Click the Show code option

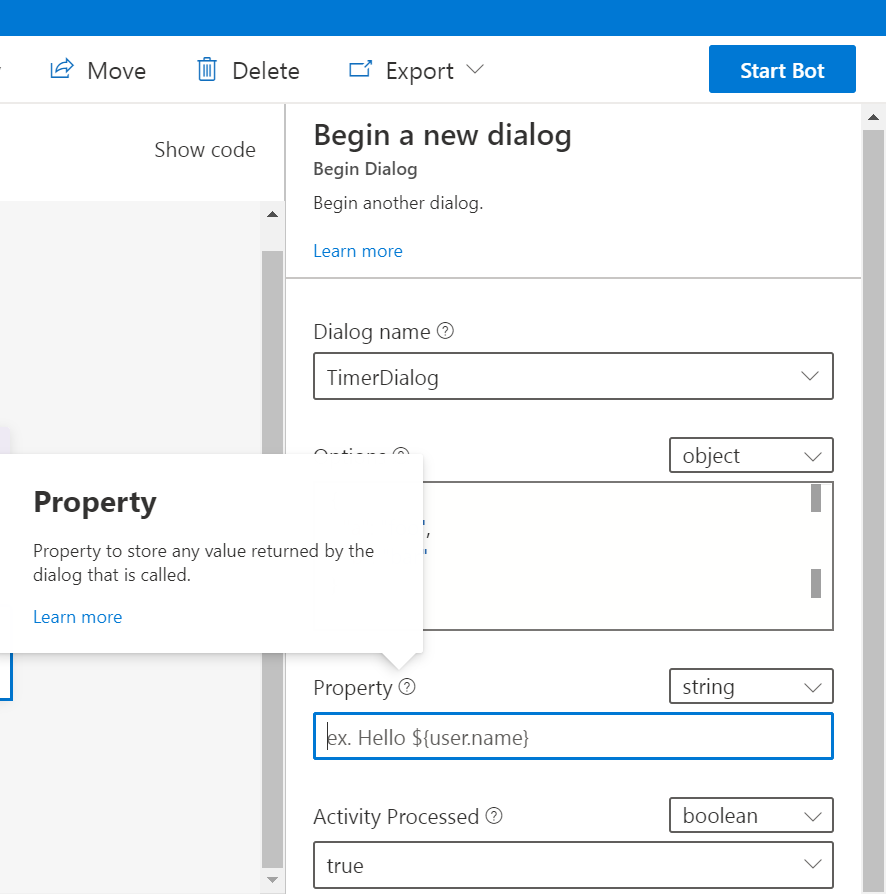tap(205, 149)
